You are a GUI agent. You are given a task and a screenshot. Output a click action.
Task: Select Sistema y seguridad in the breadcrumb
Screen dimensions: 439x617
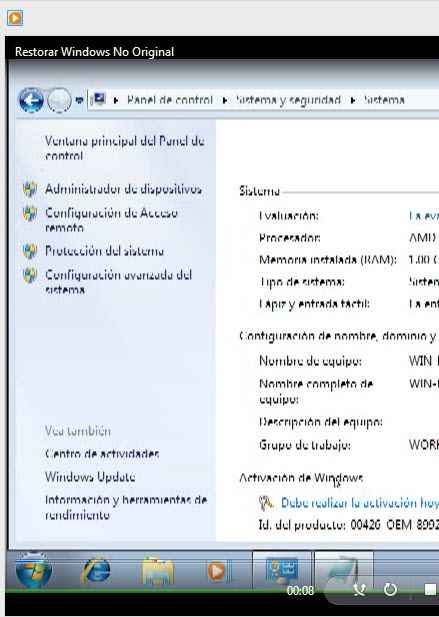tap(288, 100)
